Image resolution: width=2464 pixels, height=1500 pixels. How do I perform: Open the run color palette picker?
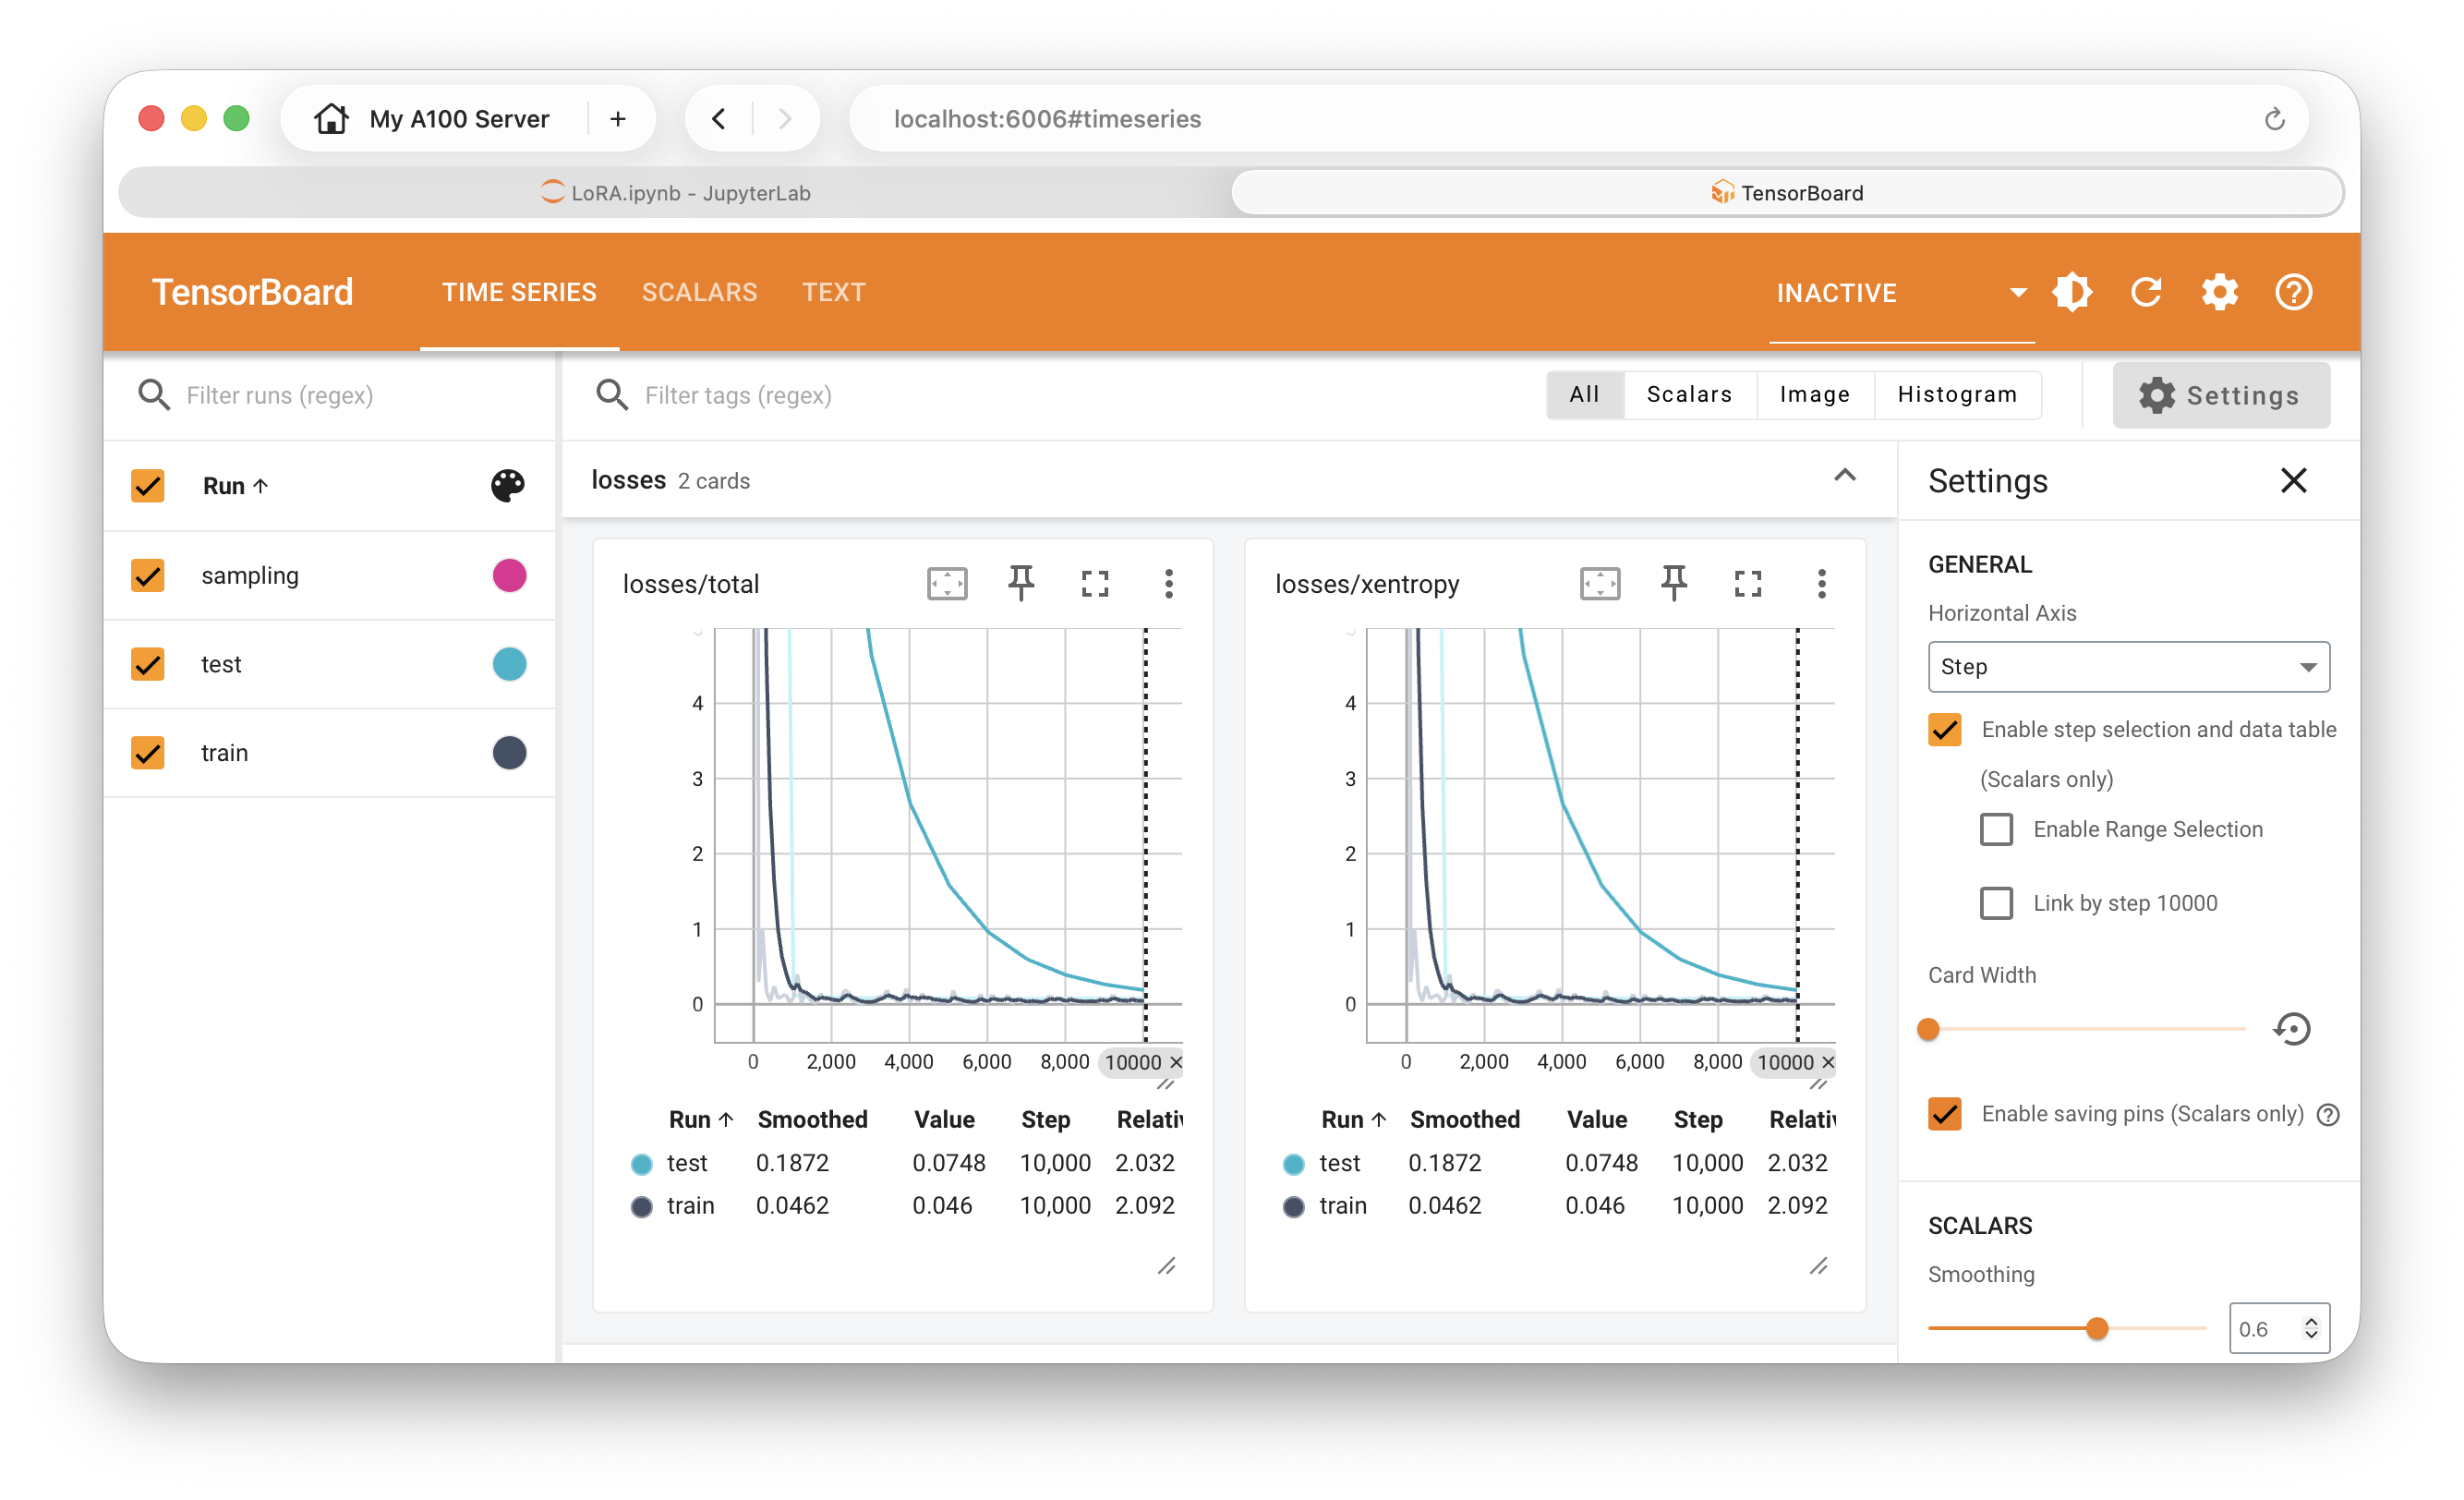[x=507, y=486]
